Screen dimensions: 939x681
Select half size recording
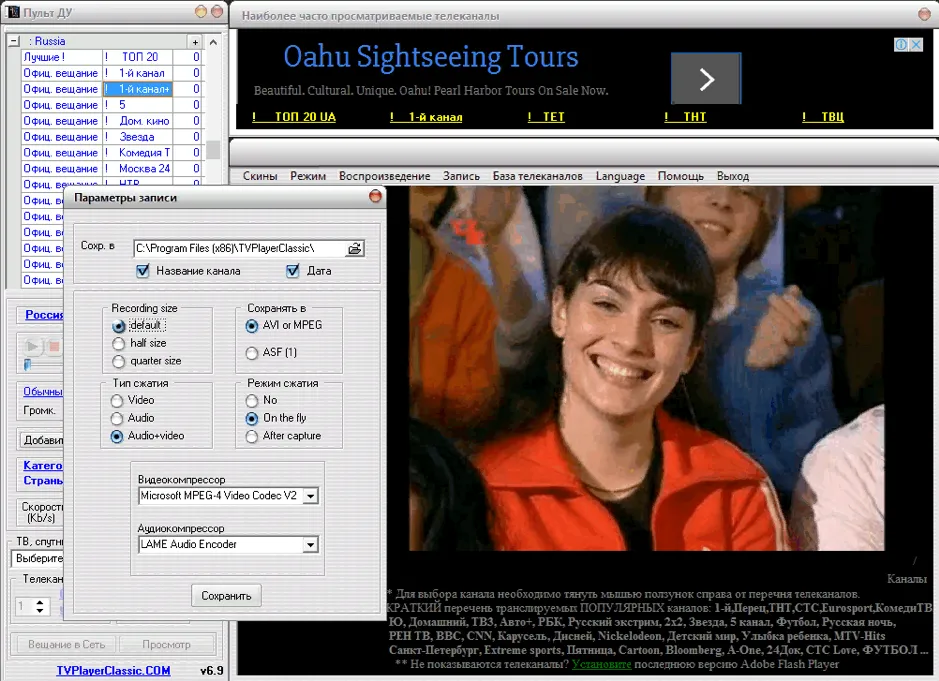pyautogui.click(x=119, y=343)
